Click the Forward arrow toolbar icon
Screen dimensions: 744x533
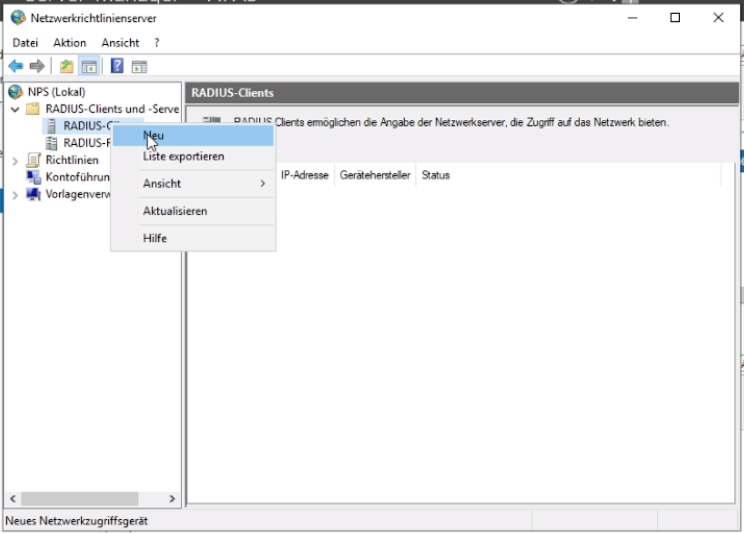pos(37,66)
